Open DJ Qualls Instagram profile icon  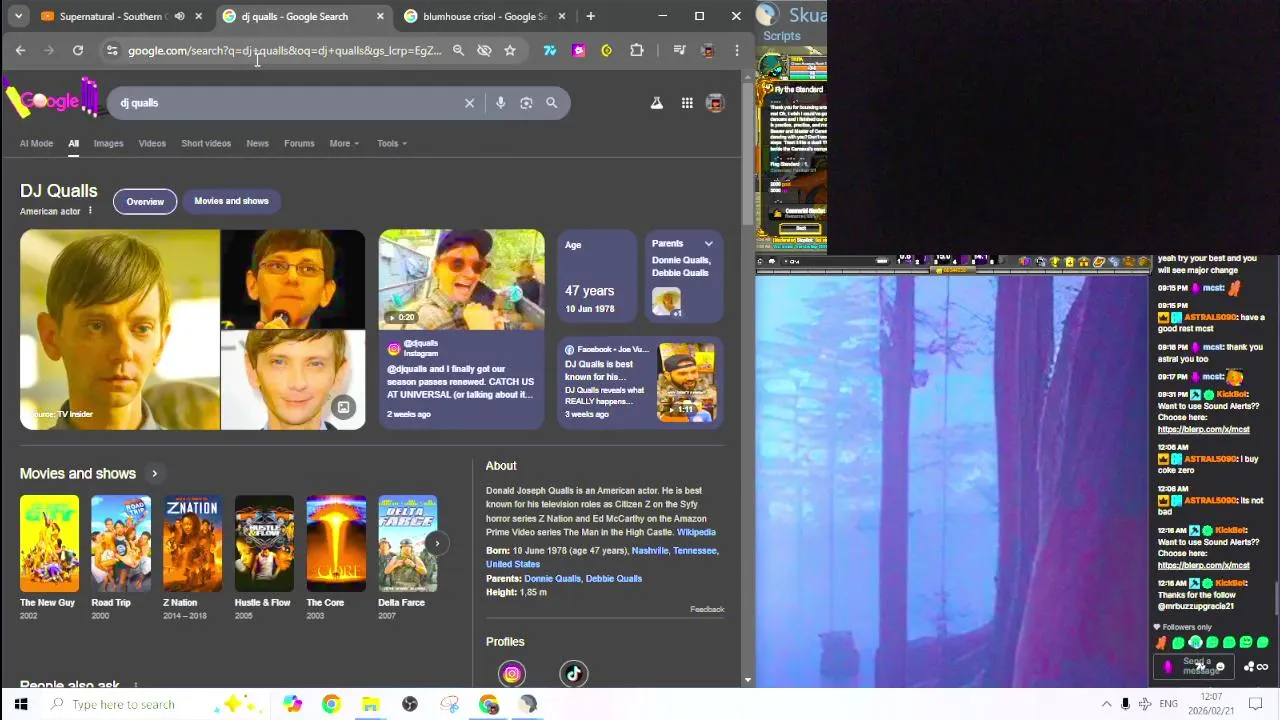click(x=512, y=674)
